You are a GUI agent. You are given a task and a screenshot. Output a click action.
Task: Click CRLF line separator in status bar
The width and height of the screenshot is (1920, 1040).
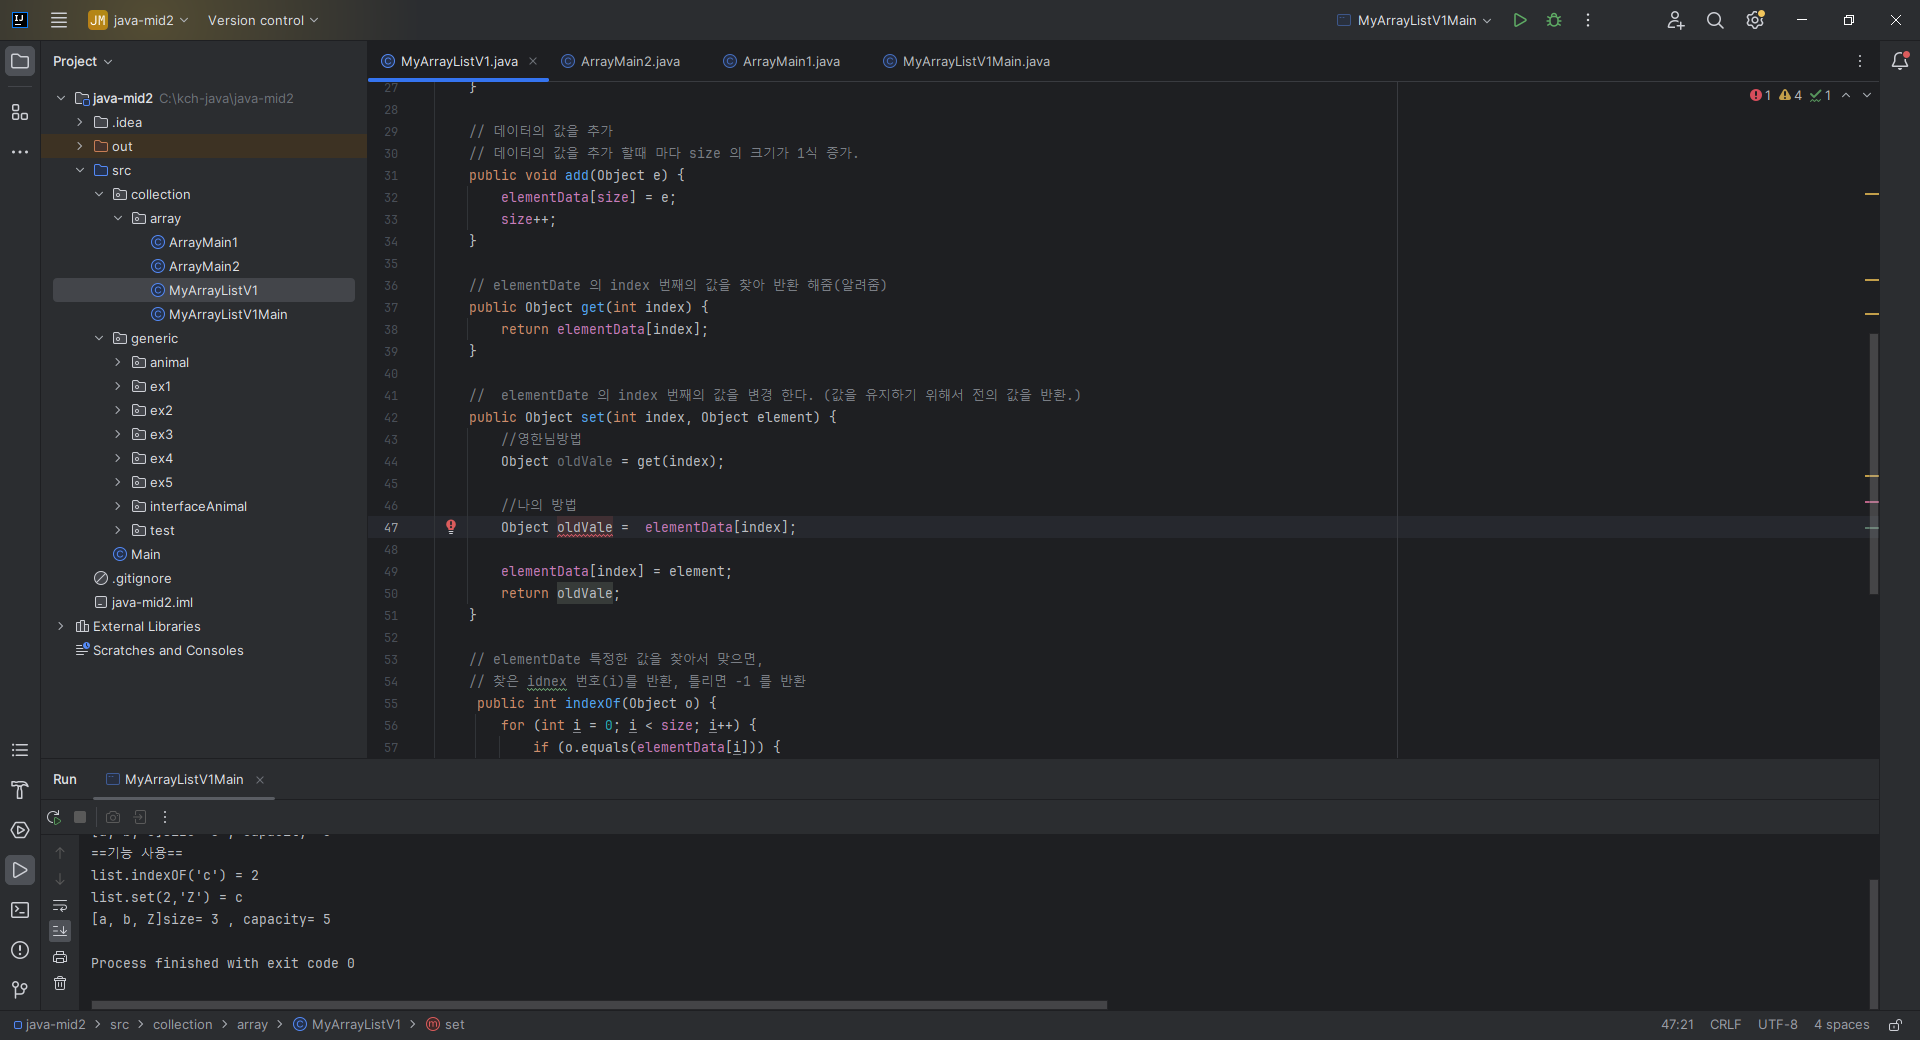coord(1725,1025)
